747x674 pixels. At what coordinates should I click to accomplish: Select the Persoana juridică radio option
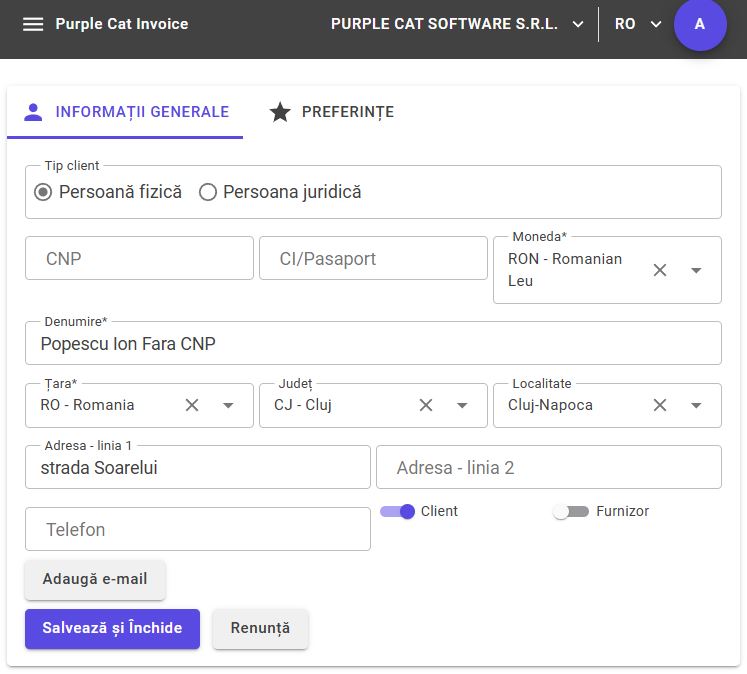coord(208,192)
